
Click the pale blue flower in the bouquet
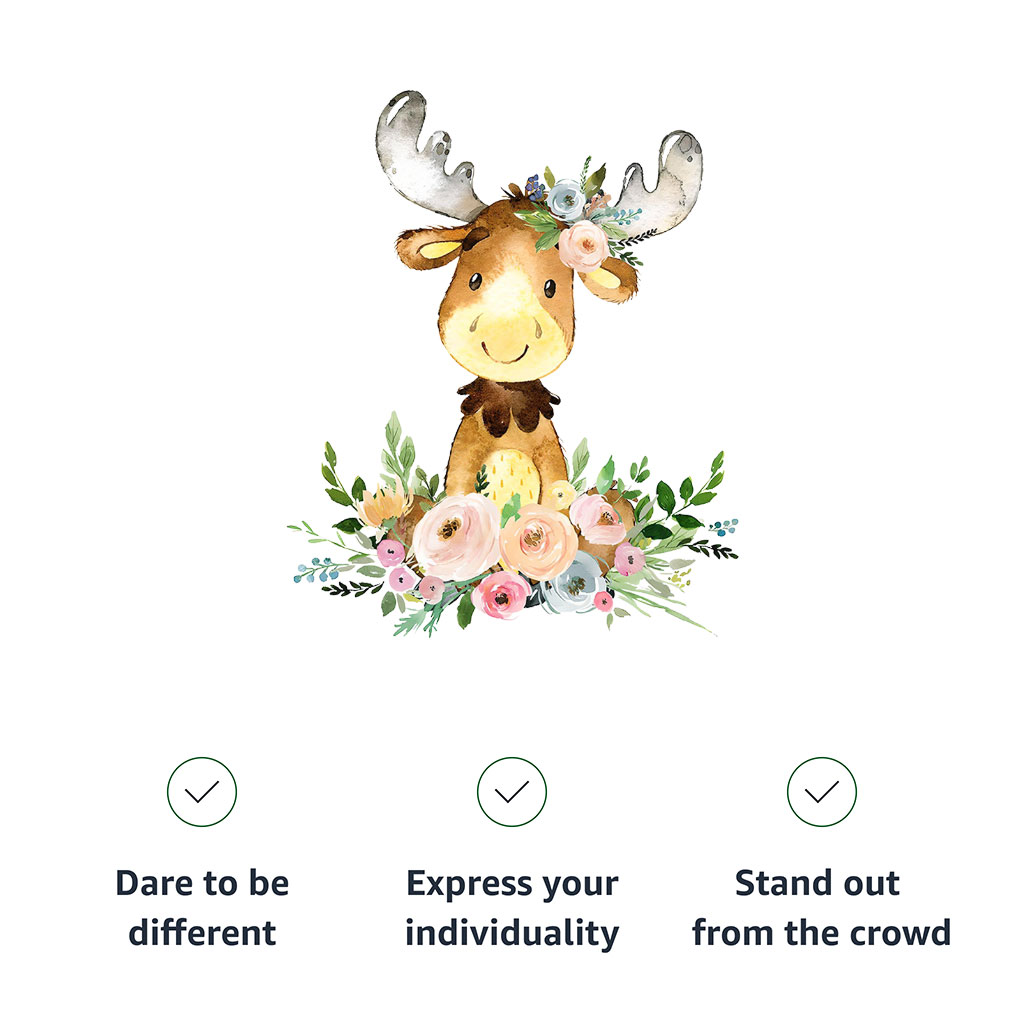pos(573,584)
